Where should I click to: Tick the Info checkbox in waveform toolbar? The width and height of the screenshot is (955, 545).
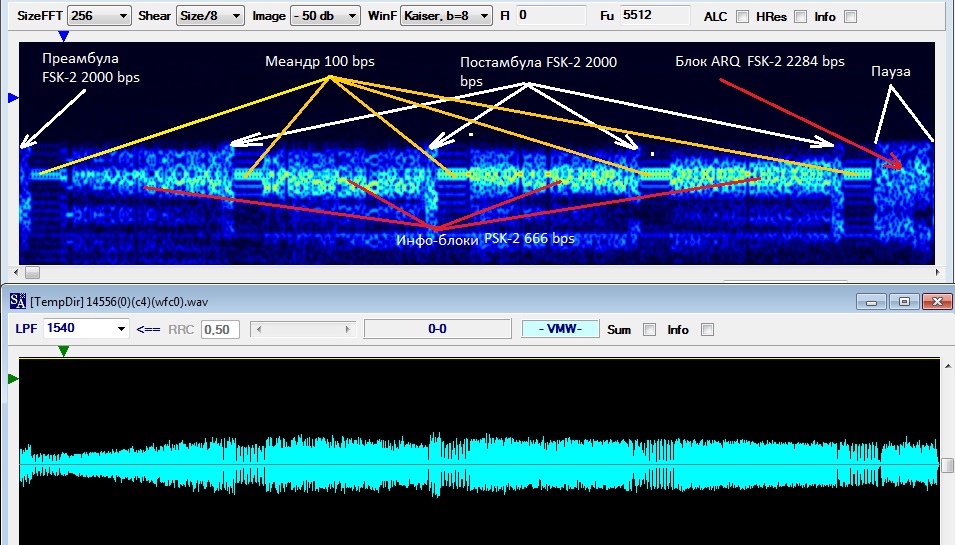click(x=707, y=329)
